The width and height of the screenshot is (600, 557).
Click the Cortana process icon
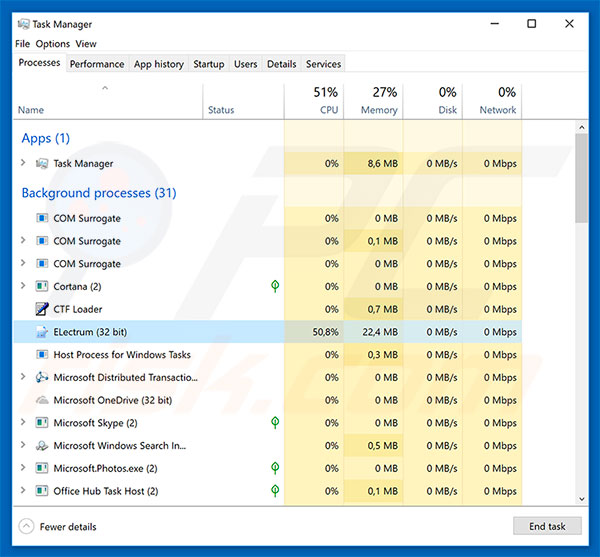[42, 286]
